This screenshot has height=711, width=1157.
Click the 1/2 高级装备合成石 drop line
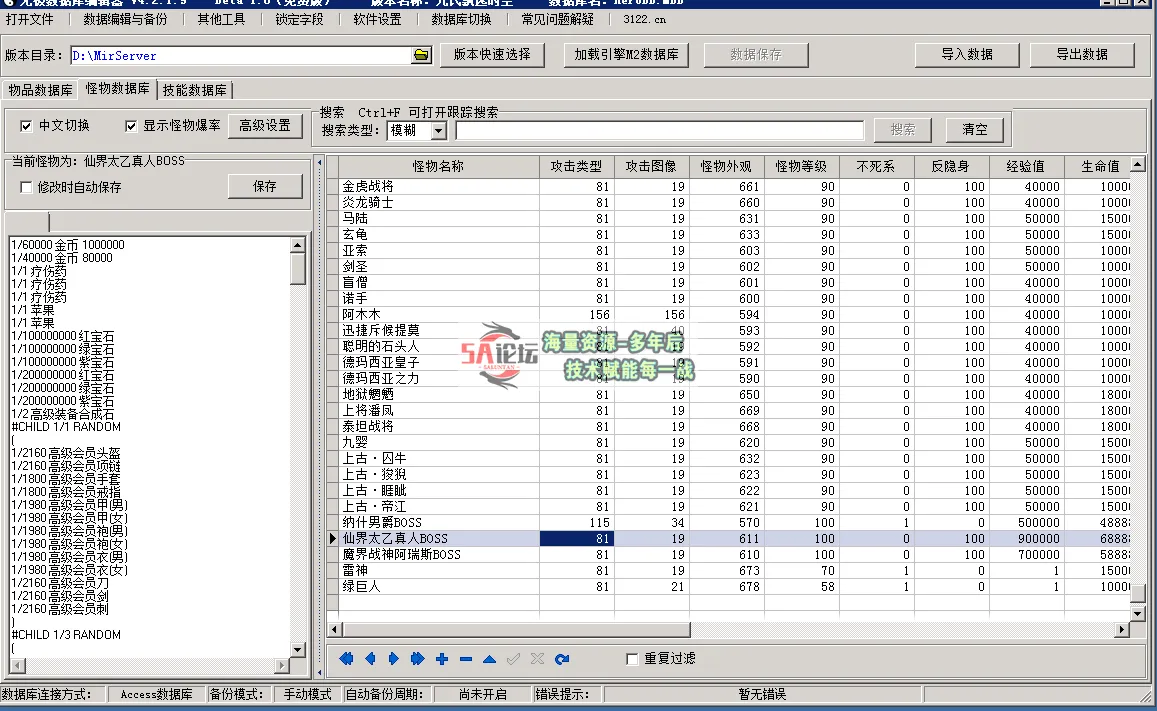[x=63, y=414]
